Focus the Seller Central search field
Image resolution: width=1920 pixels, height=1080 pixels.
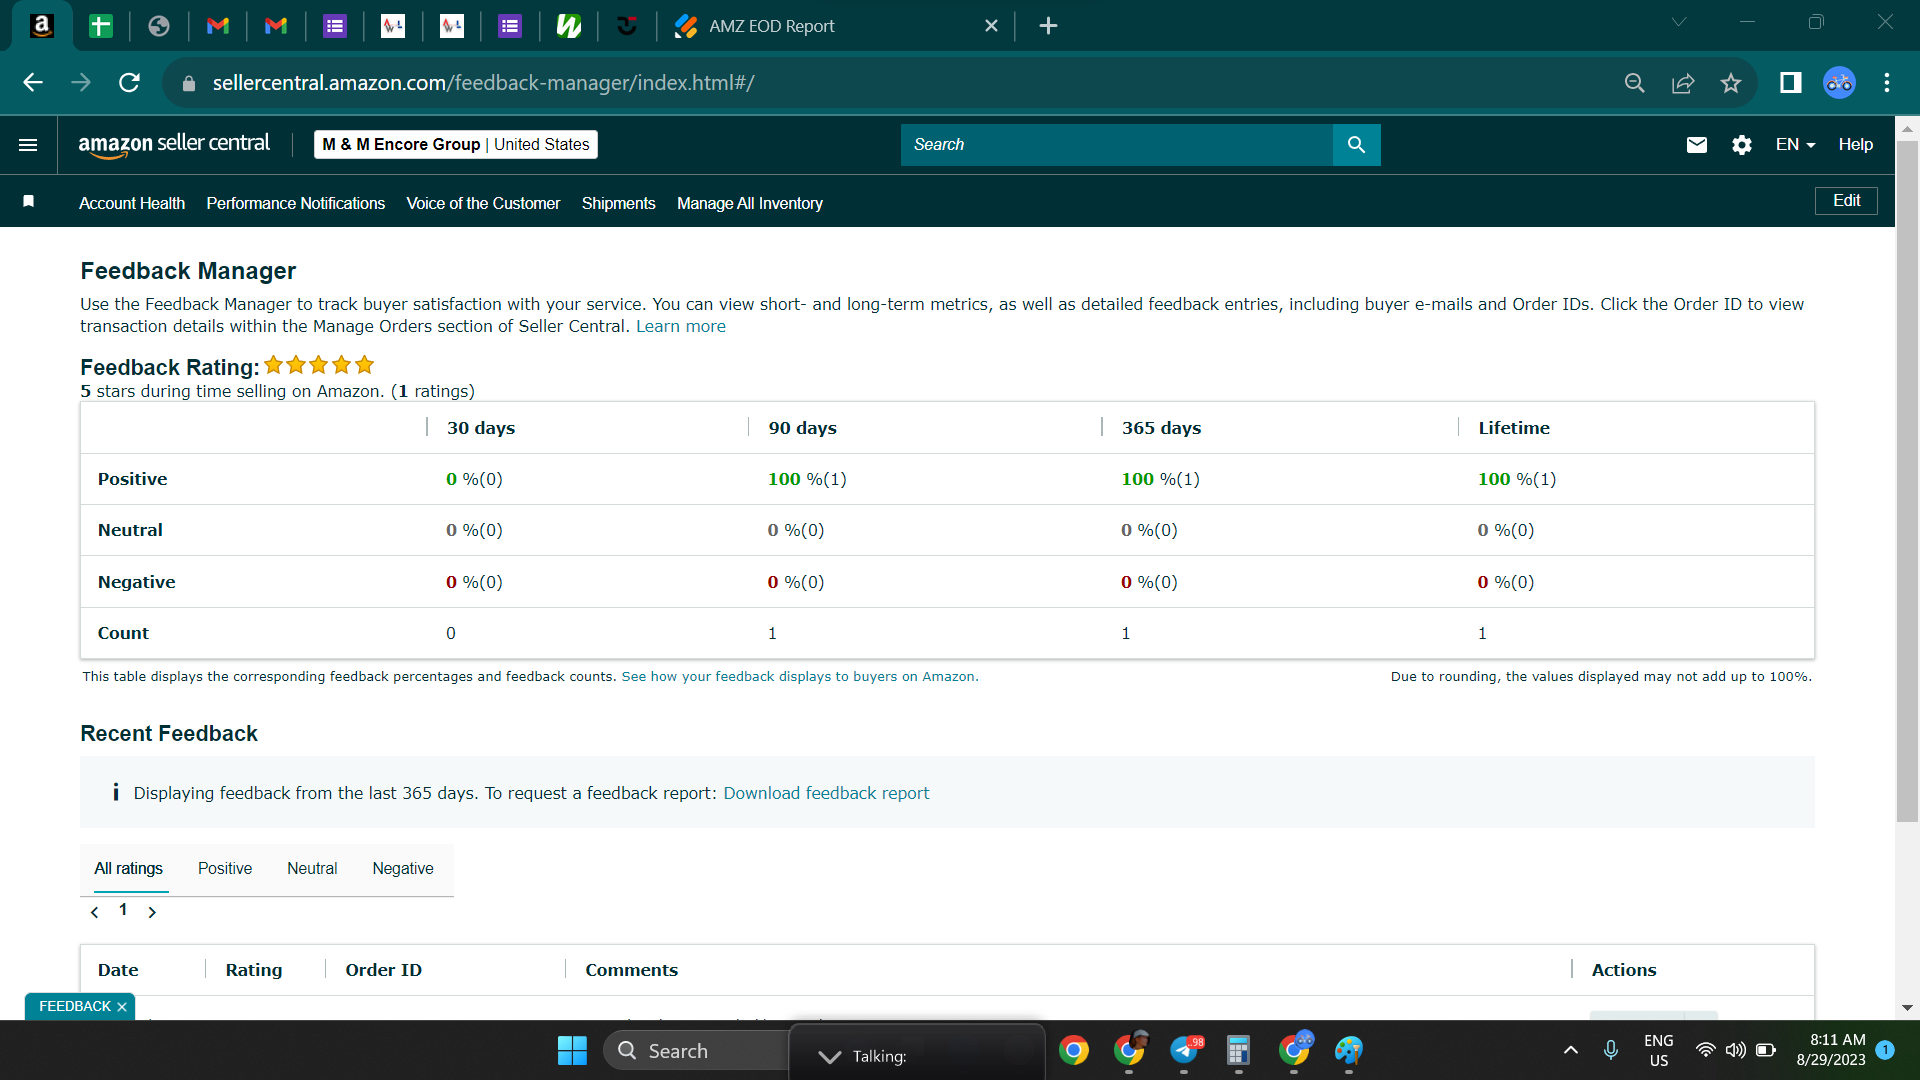point(1116,145)
